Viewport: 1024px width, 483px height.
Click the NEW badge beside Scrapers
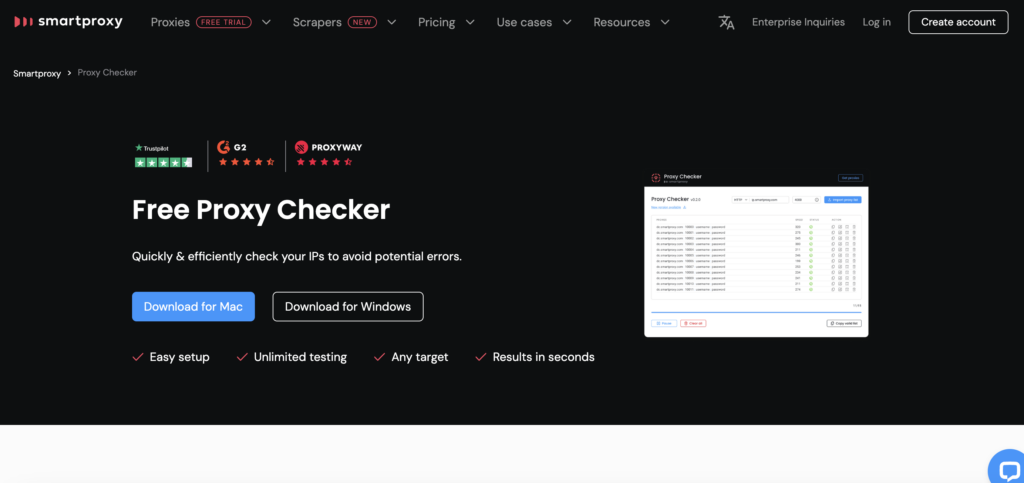tap(362, 22)
